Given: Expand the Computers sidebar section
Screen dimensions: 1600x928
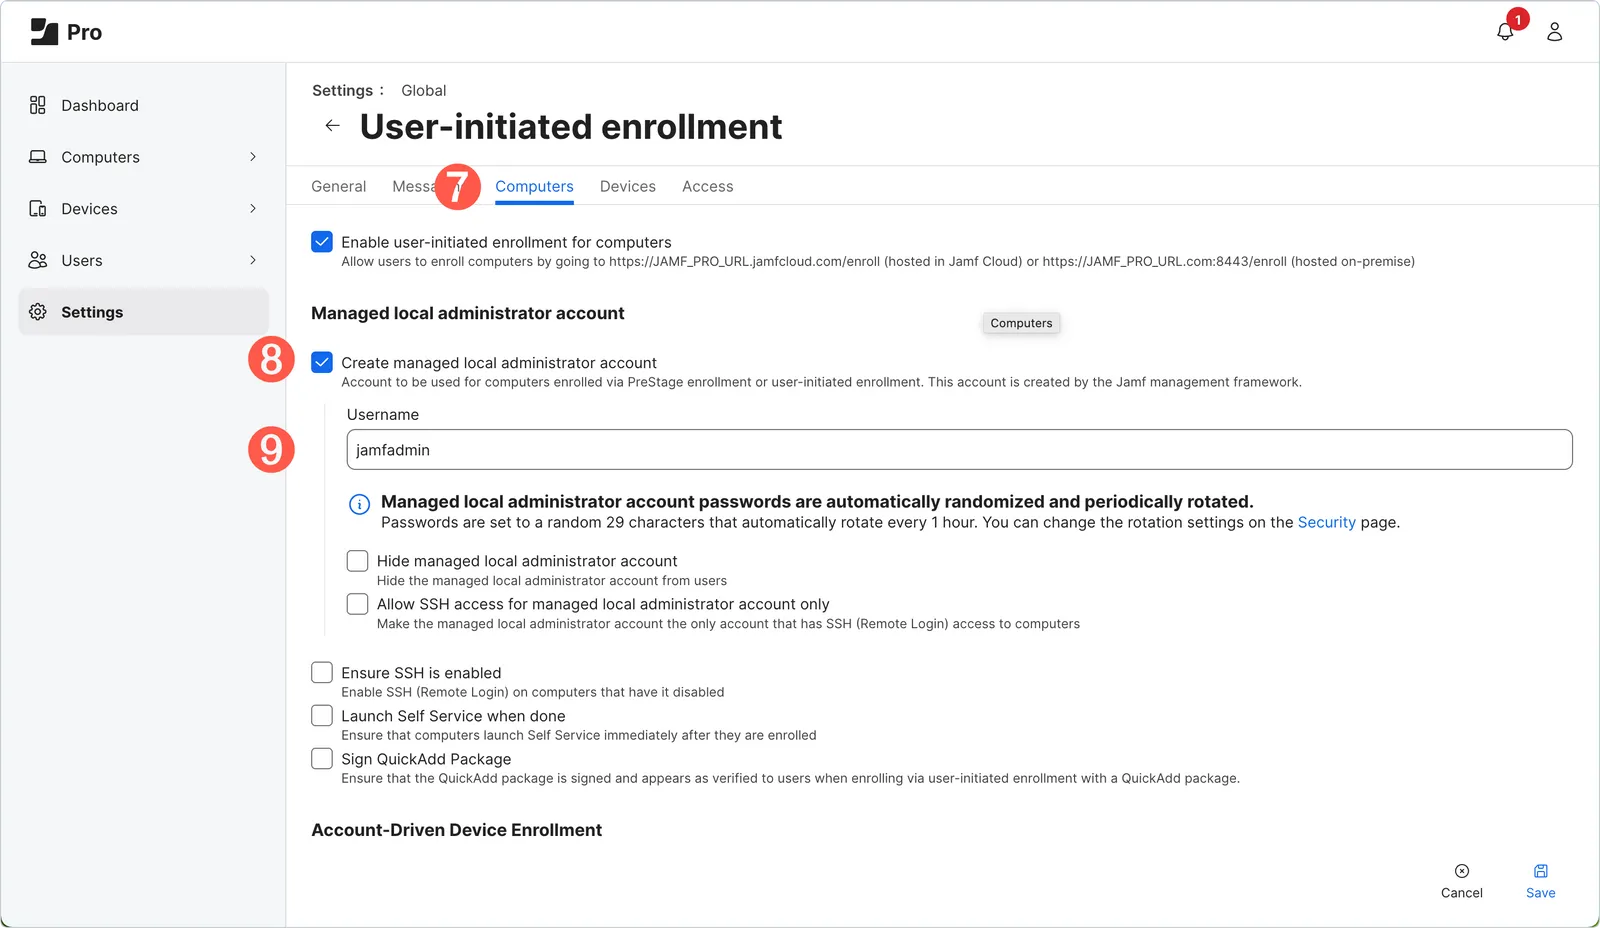Looking at the screenshot, I should point(252,157).
